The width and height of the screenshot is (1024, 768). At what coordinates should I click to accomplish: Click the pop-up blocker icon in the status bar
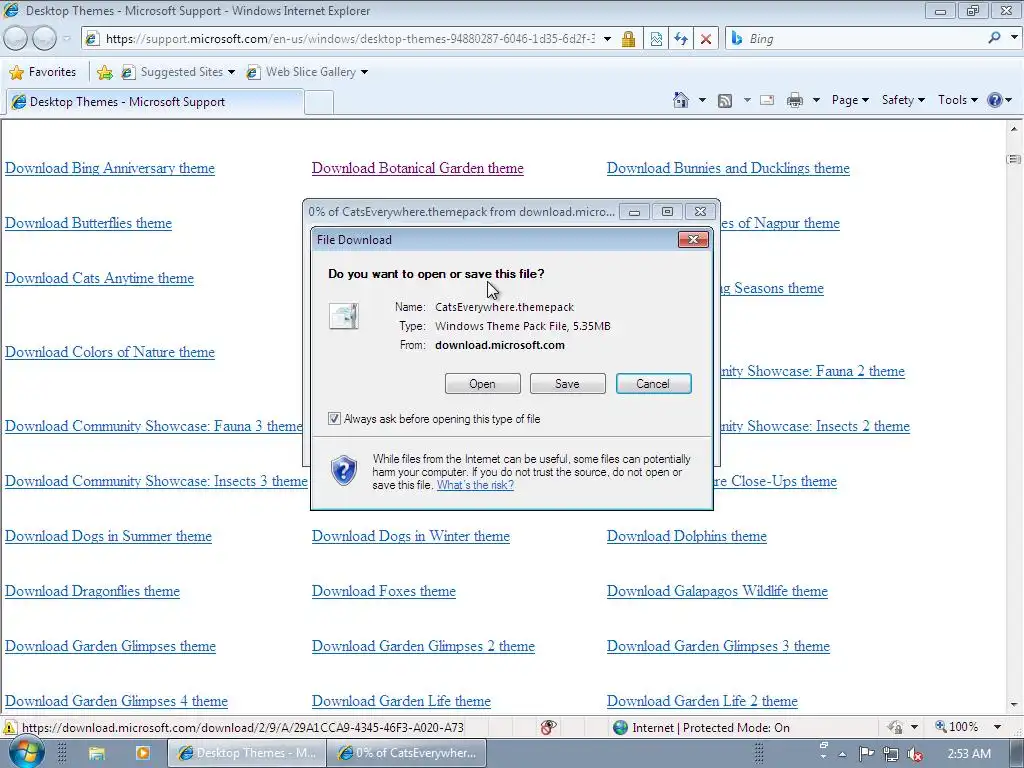coord(548,727)
